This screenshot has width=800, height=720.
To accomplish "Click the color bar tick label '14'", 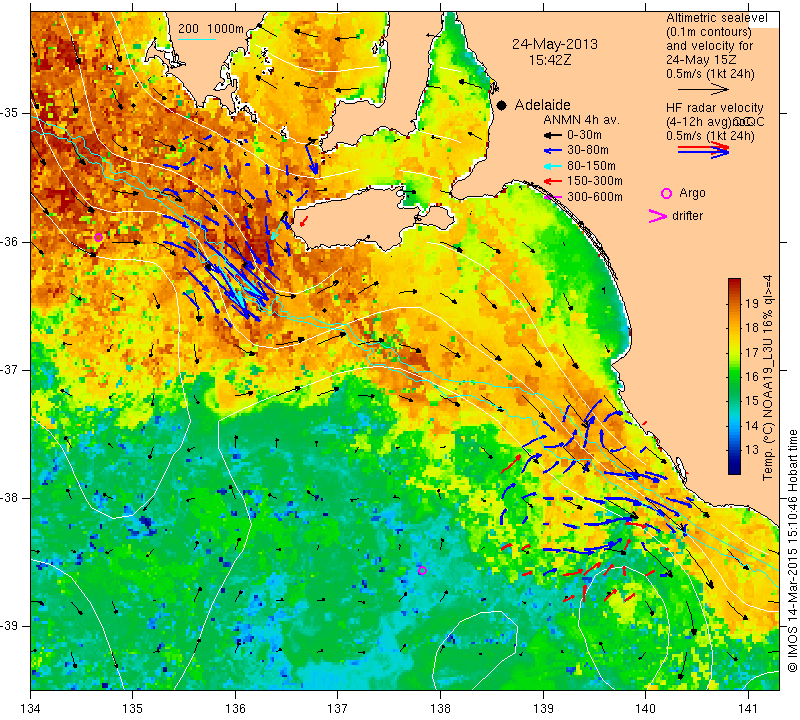I will click(x=752, y=426).
